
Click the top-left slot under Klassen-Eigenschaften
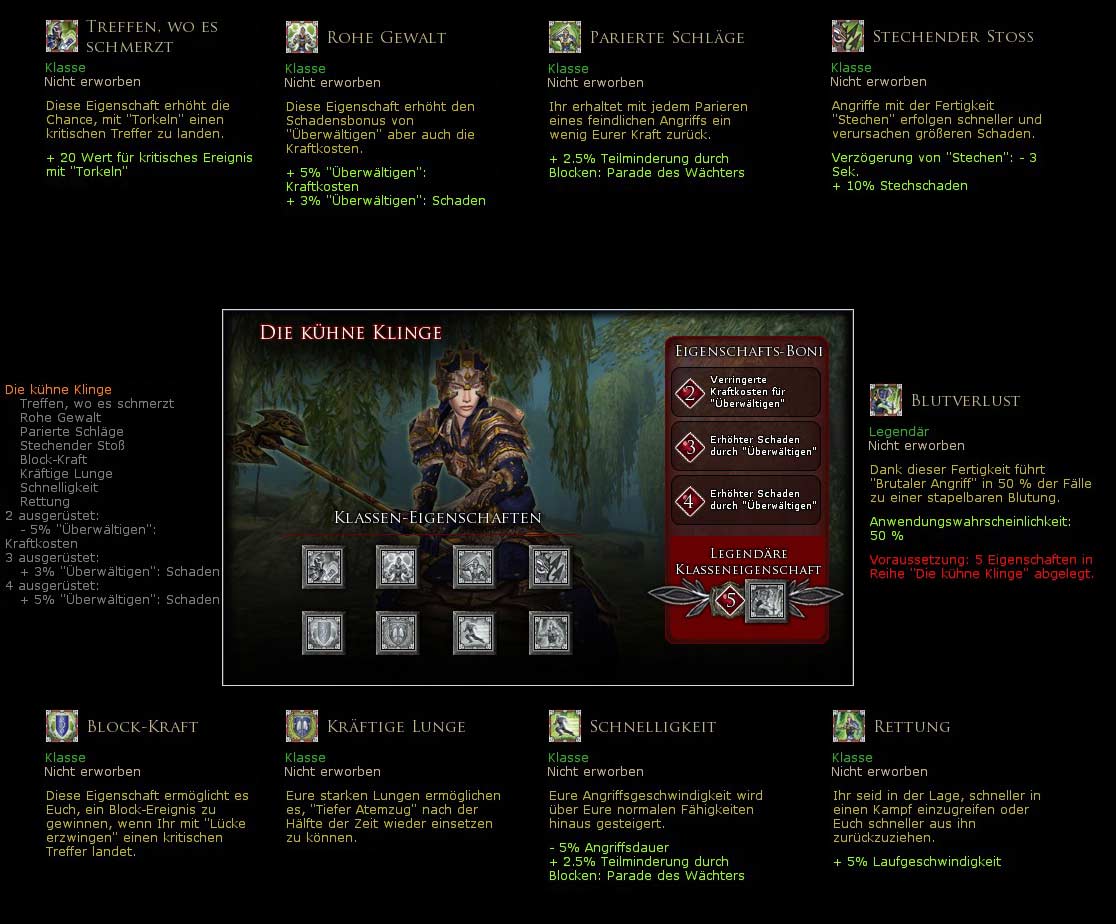click(323, 567)
